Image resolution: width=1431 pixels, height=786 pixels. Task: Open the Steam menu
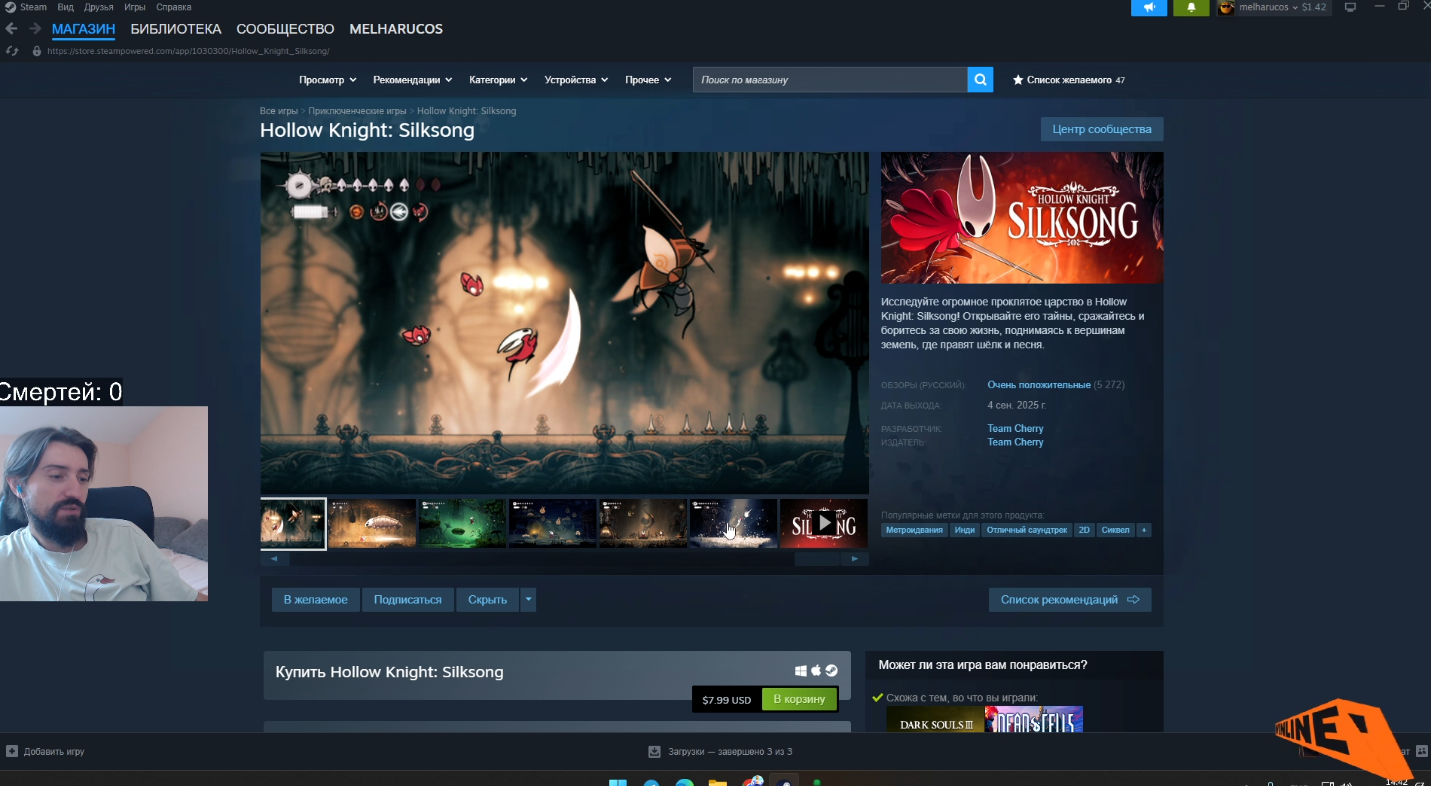(x=33, y=7)
